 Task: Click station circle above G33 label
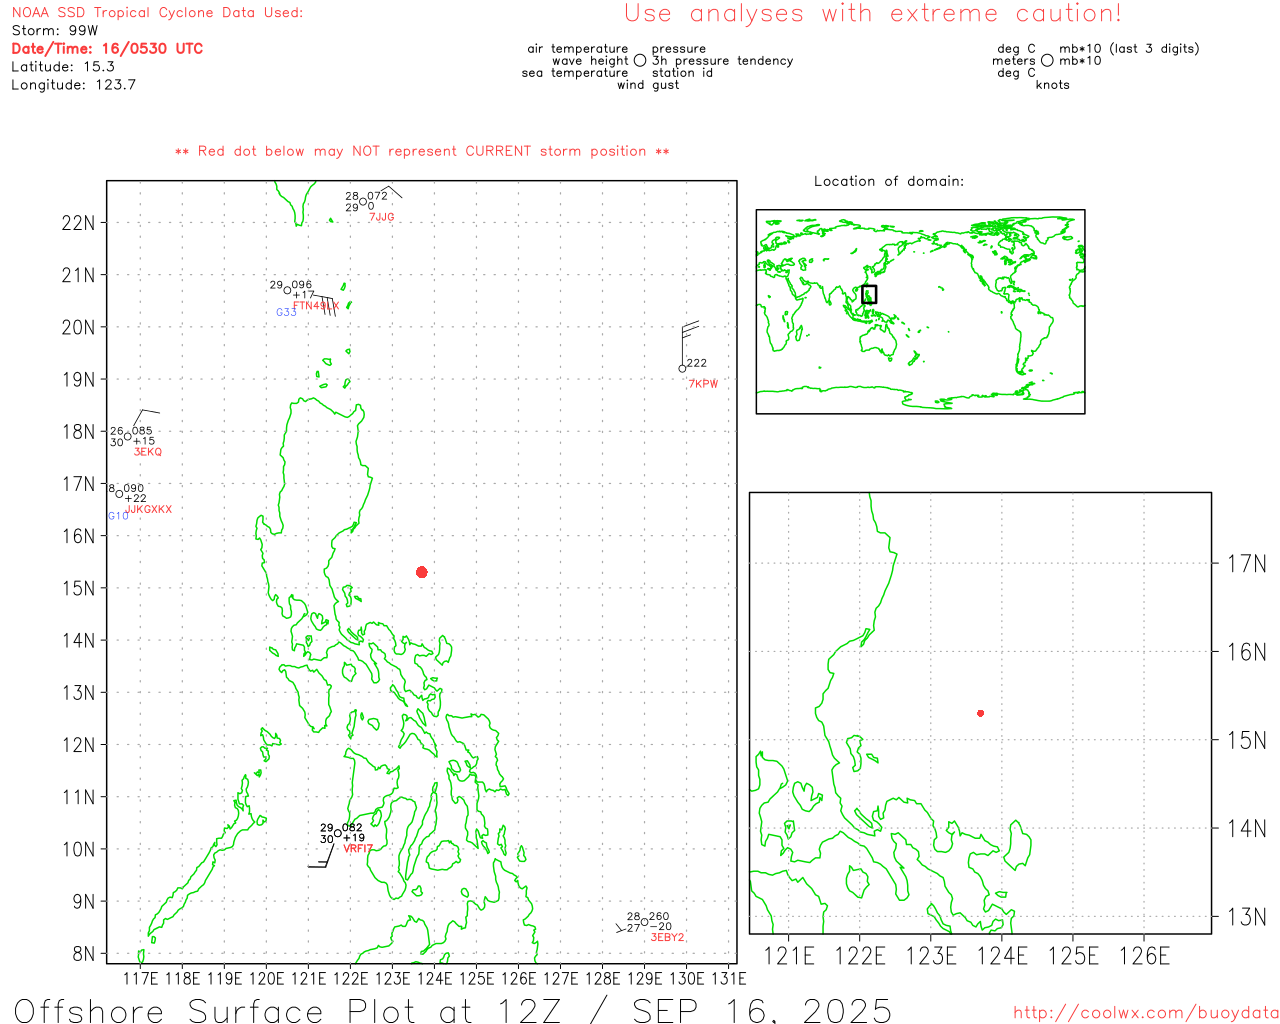[x=288, y=291]
